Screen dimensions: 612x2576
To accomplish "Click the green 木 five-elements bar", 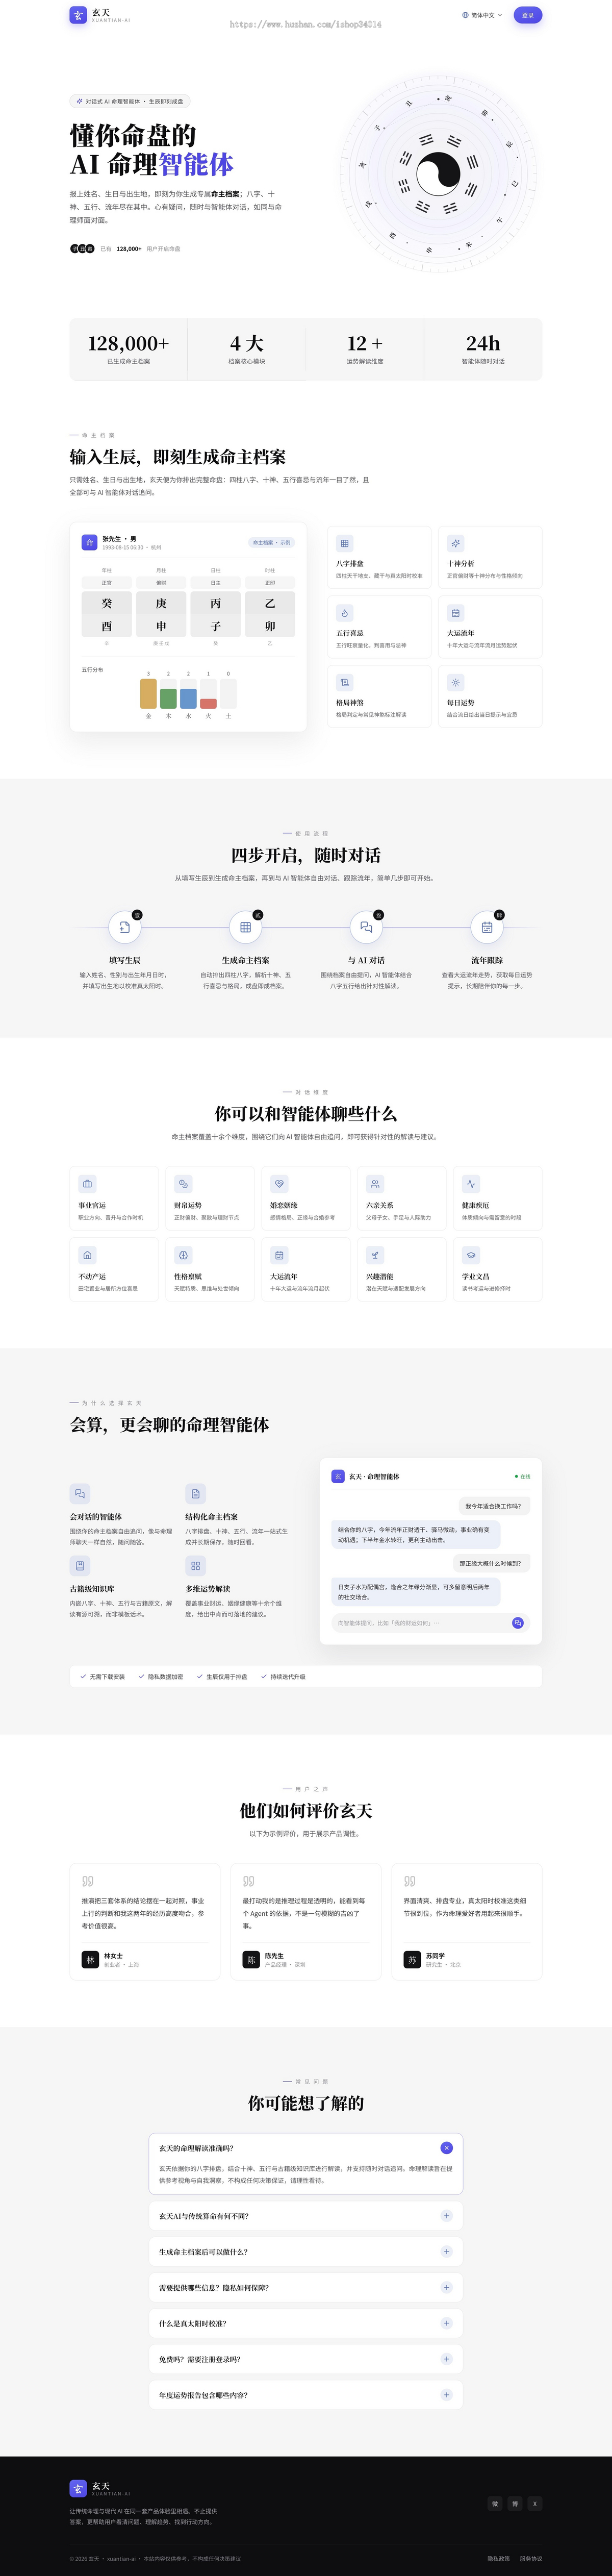I will point(168,699).
